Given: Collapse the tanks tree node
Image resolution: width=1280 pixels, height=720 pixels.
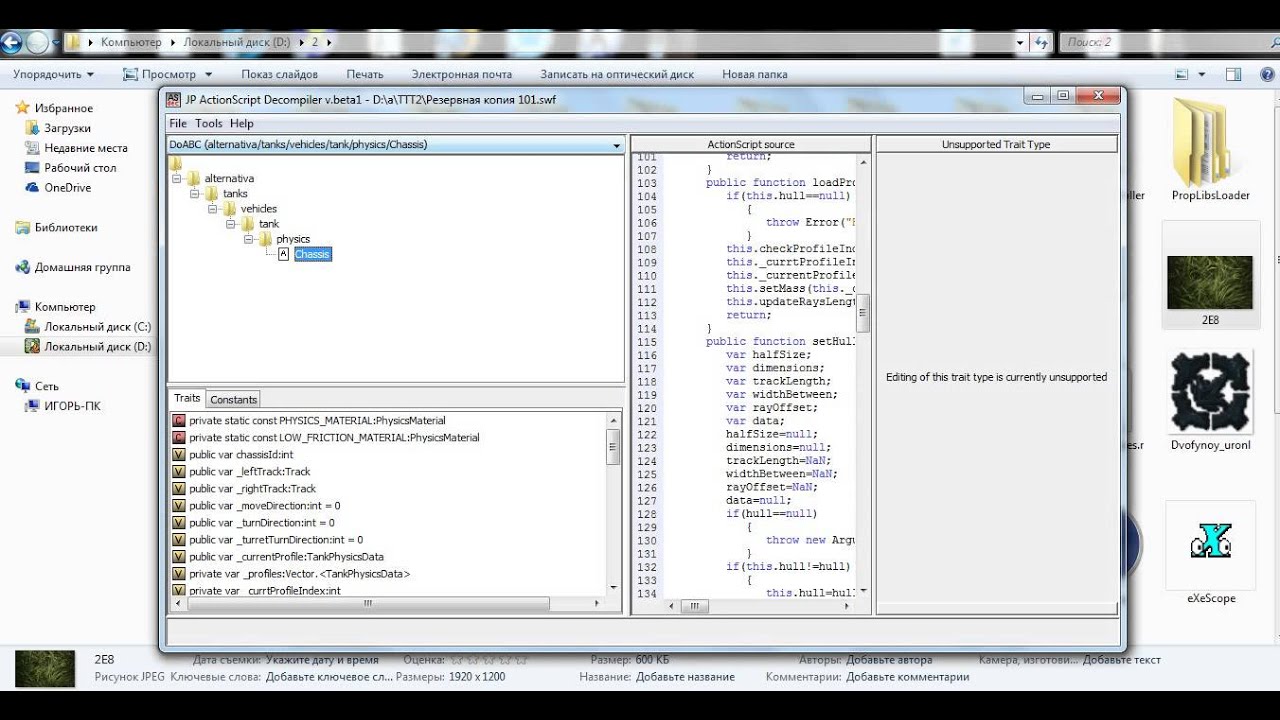Looking at the screenshot, I should (x=194, y=193).
